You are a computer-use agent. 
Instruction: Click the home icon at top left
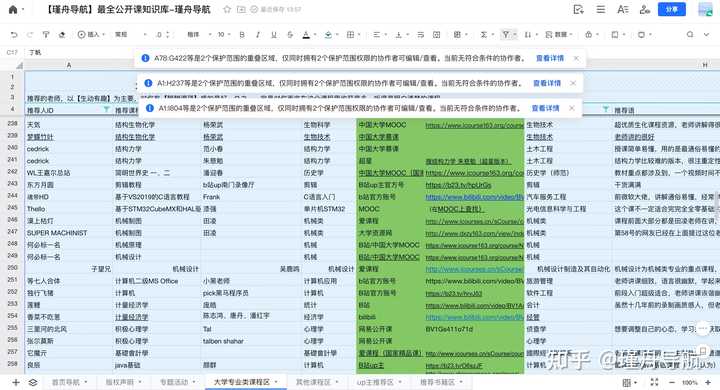(13, 9)
